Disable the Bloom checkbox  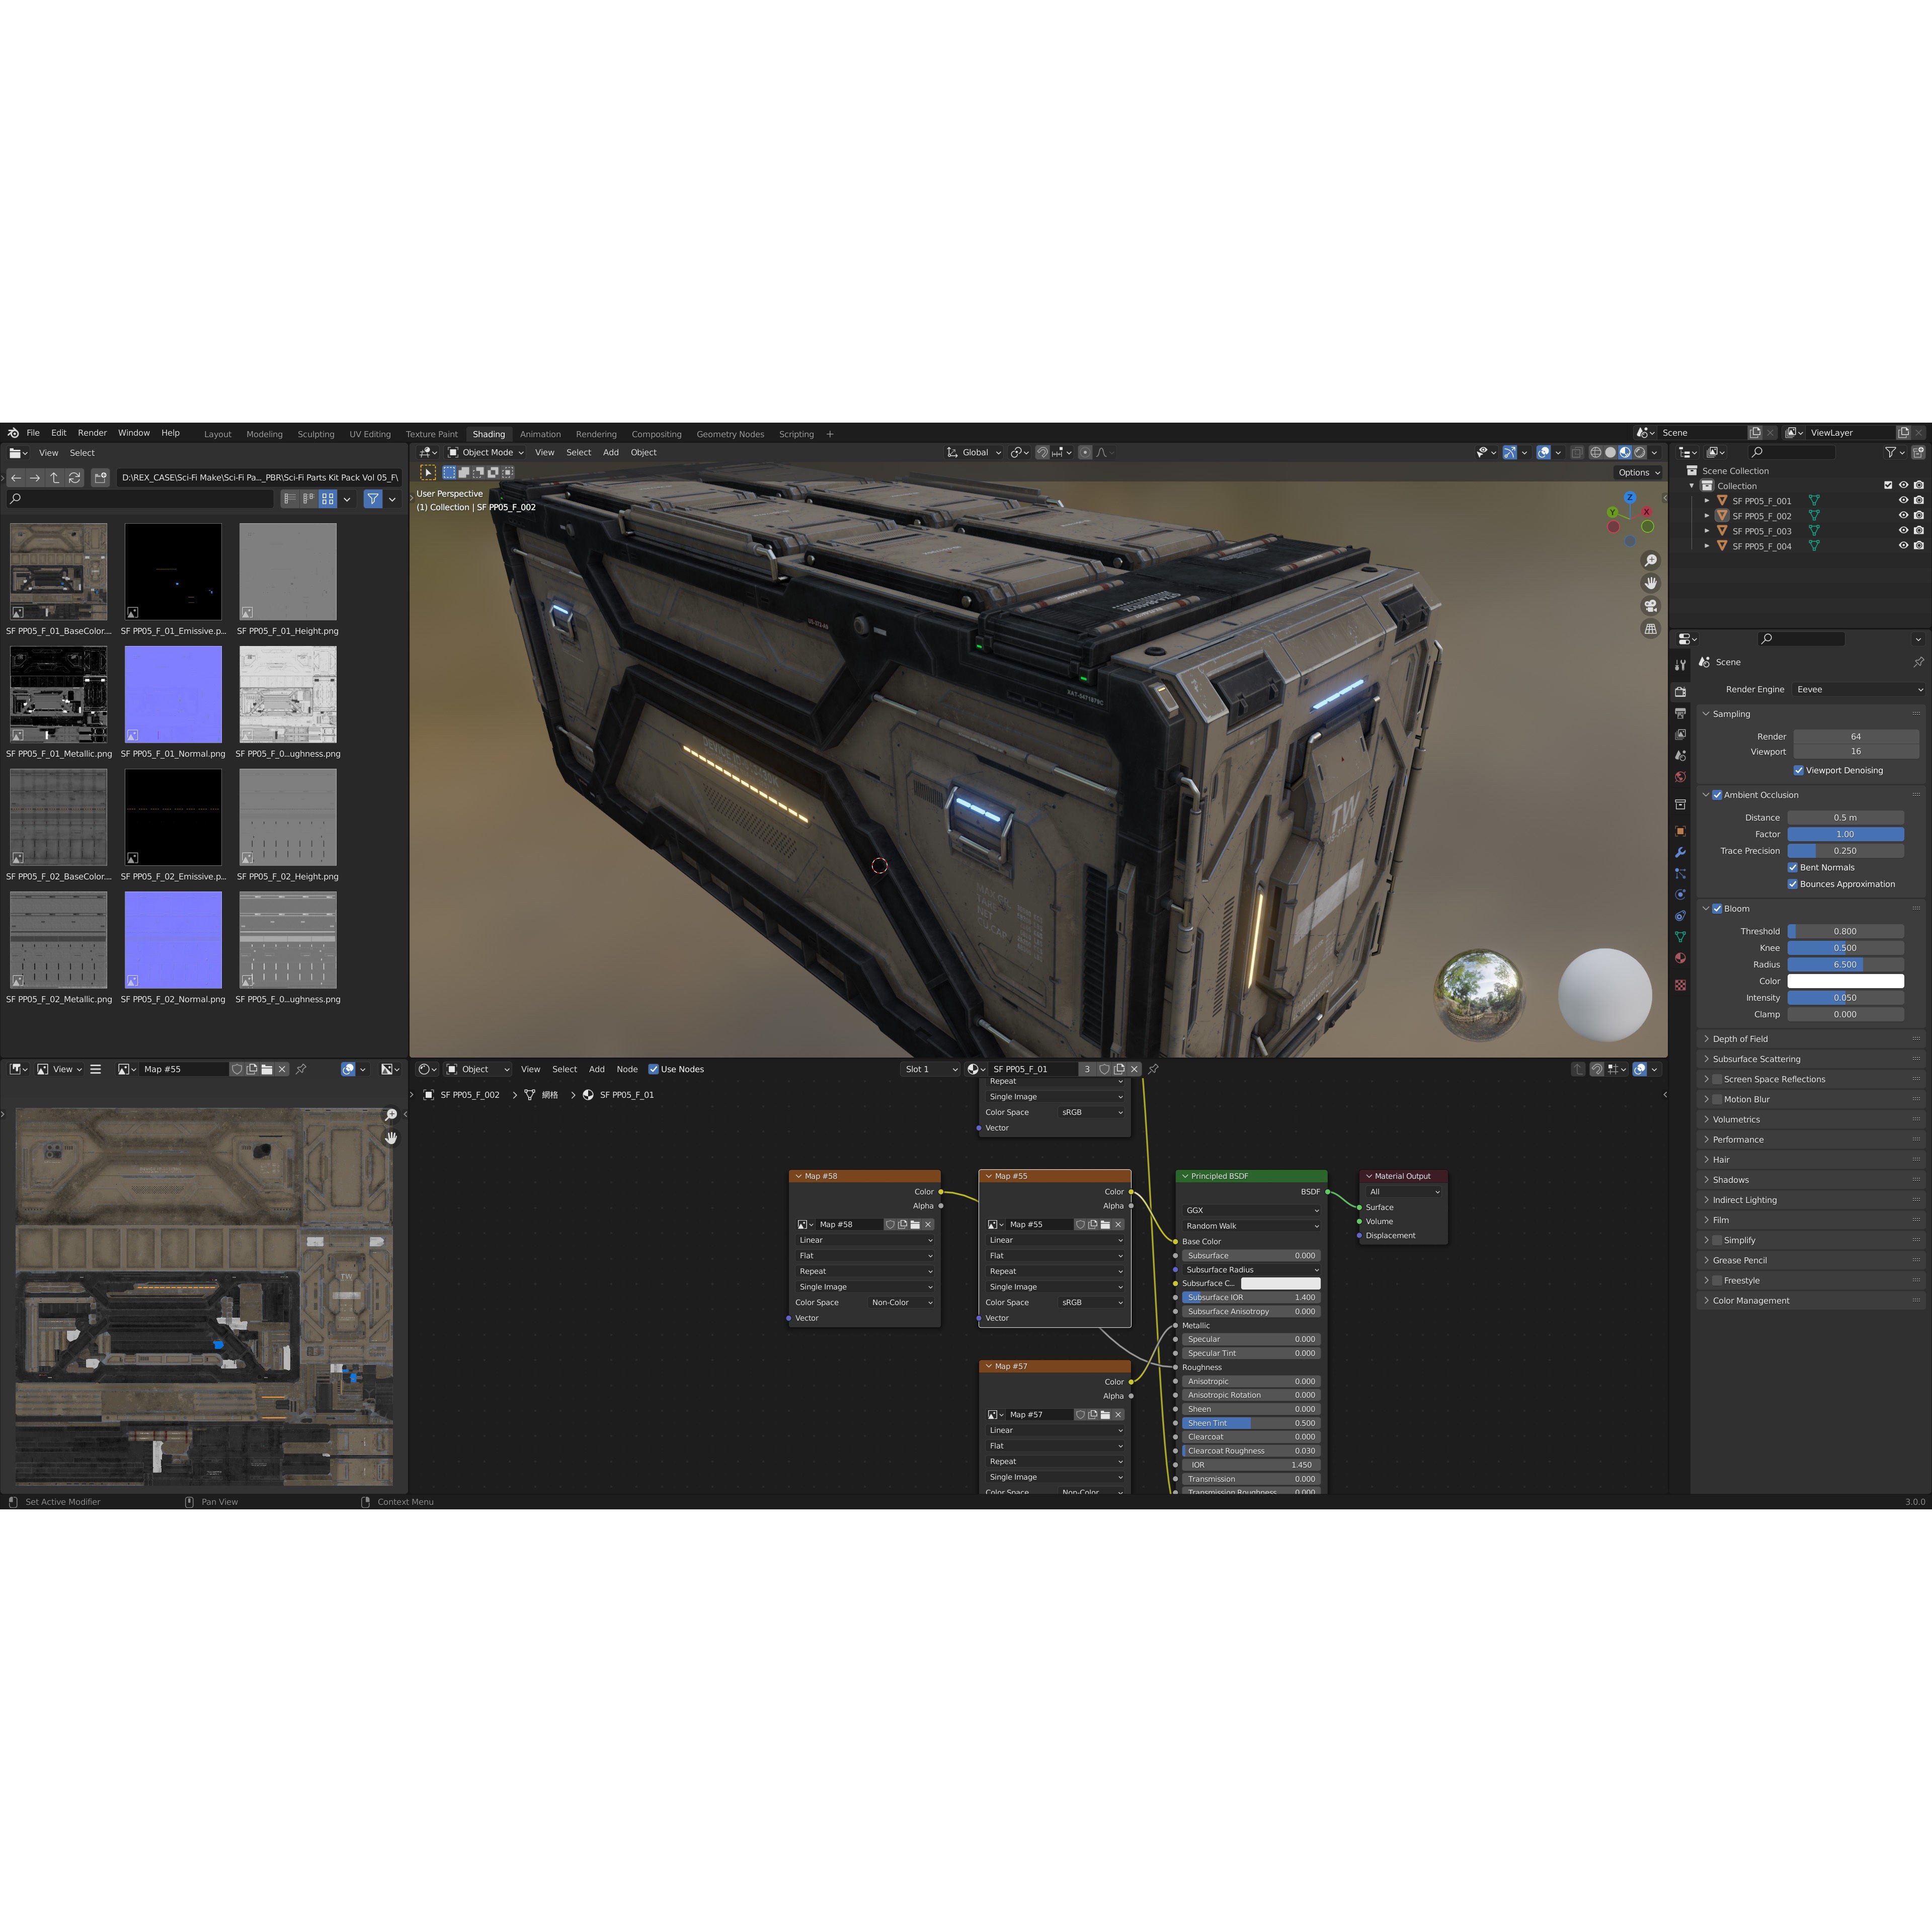coord(1717,909)
